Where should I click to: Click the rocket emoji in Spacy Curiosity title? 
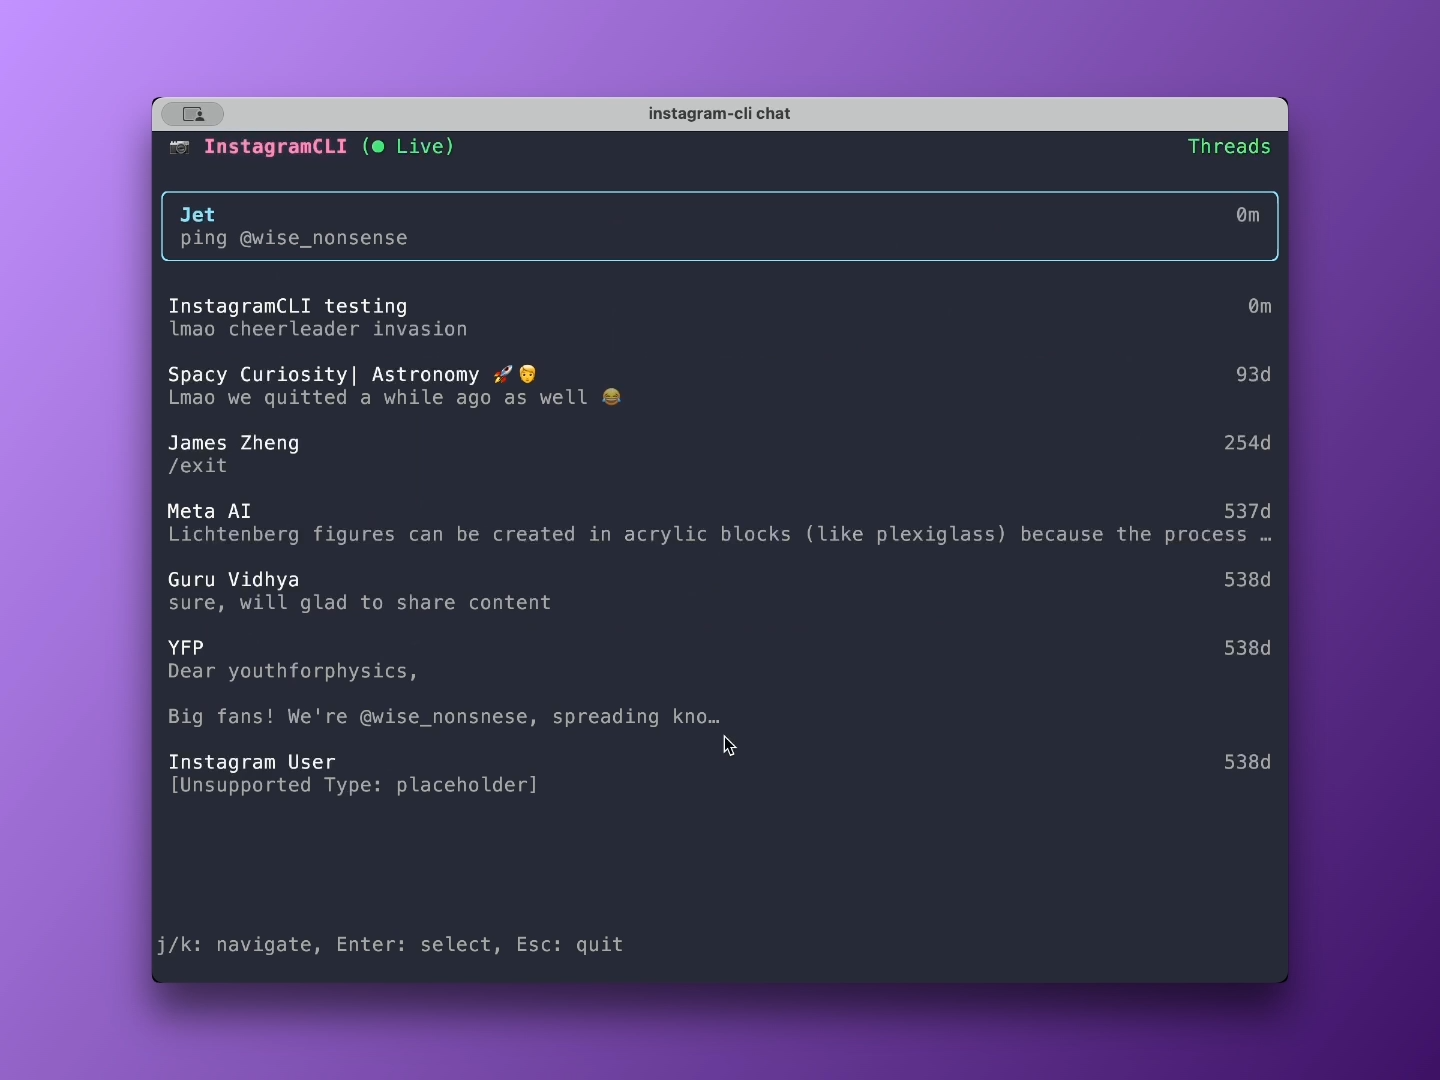501,374
